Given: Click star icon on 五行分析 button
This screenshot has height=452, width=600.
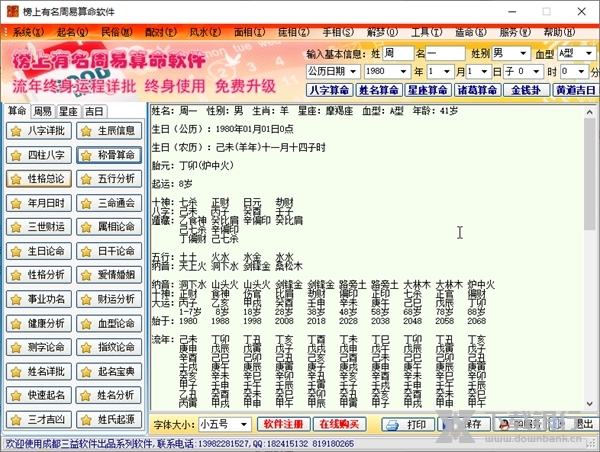Looking at the screenshot, I should tap(86, 179).
